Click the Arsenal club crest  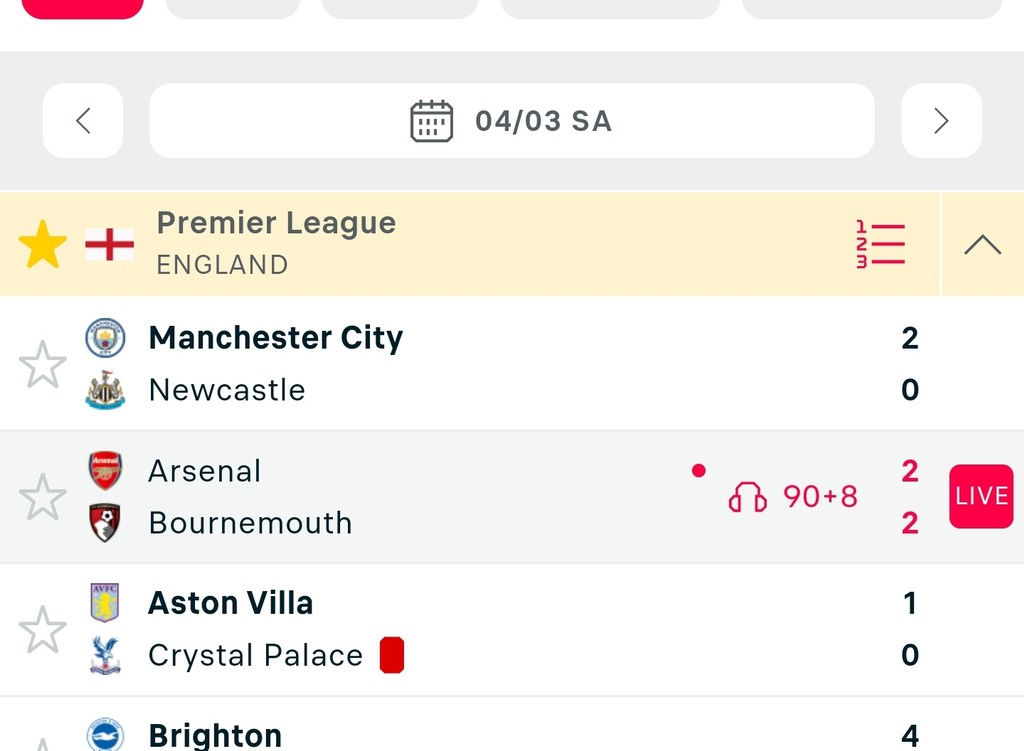(105, 470)
